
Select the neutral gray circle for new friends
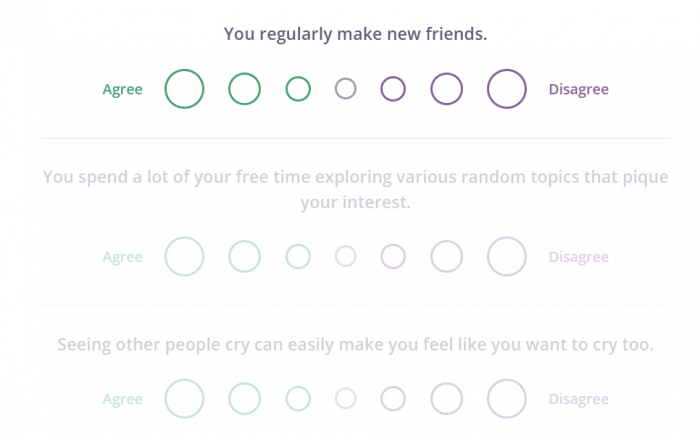[x=346, y=88]
